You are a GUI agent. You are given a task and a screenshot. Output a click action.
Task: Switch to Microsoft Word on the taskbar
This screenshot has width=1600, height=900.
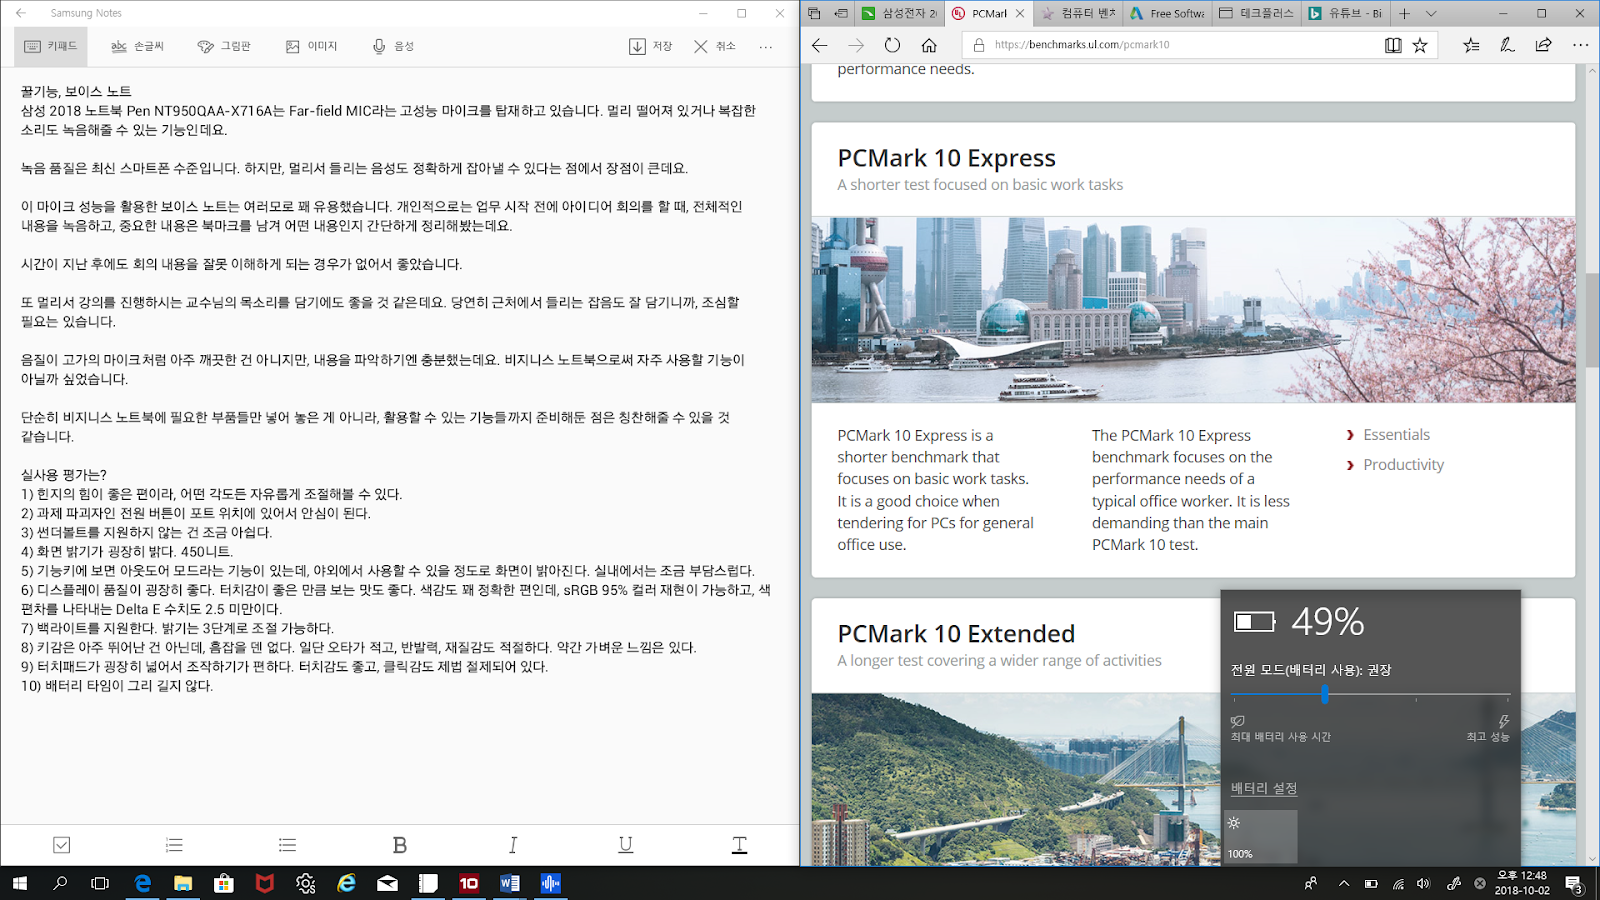pos(510,883)
